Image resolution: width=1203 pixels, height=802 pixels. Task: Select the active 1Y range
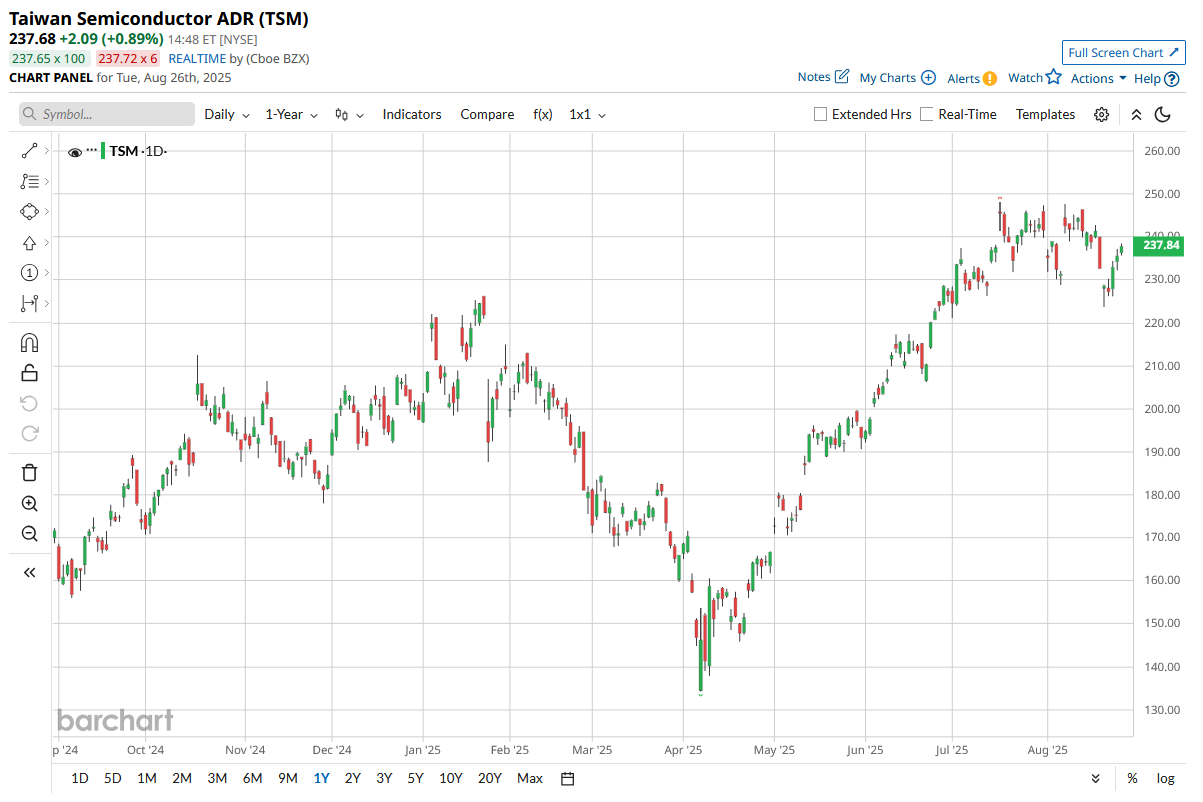[x=322, y=778]
